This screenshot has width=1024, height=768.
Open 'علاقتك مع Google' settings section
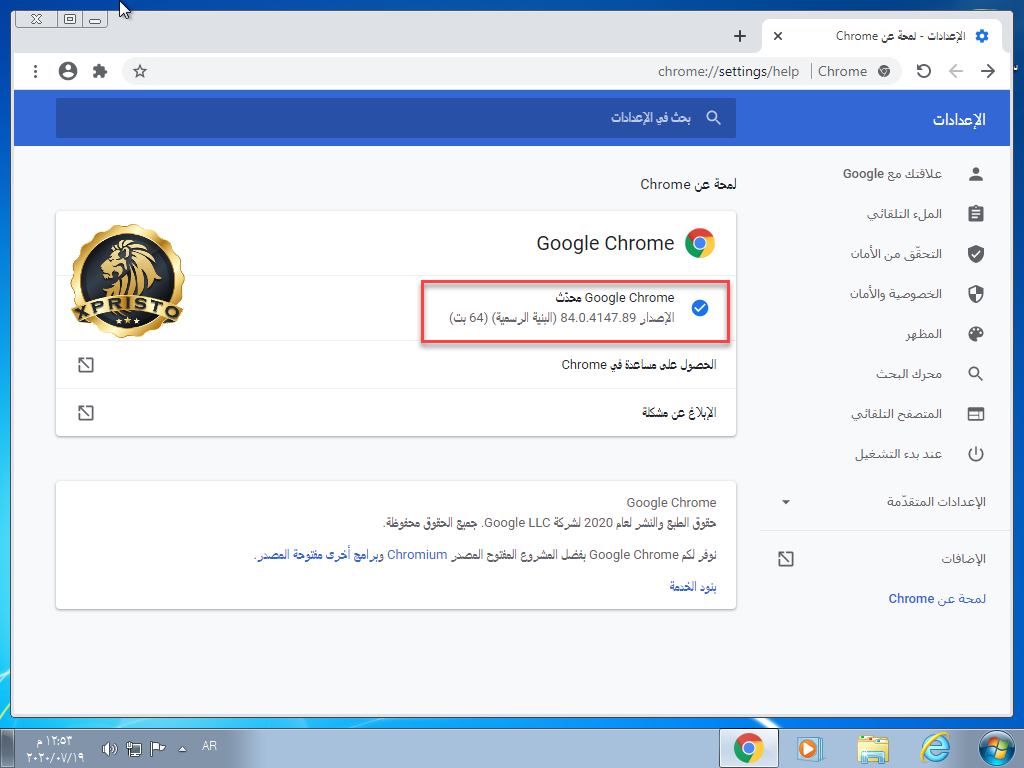(x=891, y=174)
